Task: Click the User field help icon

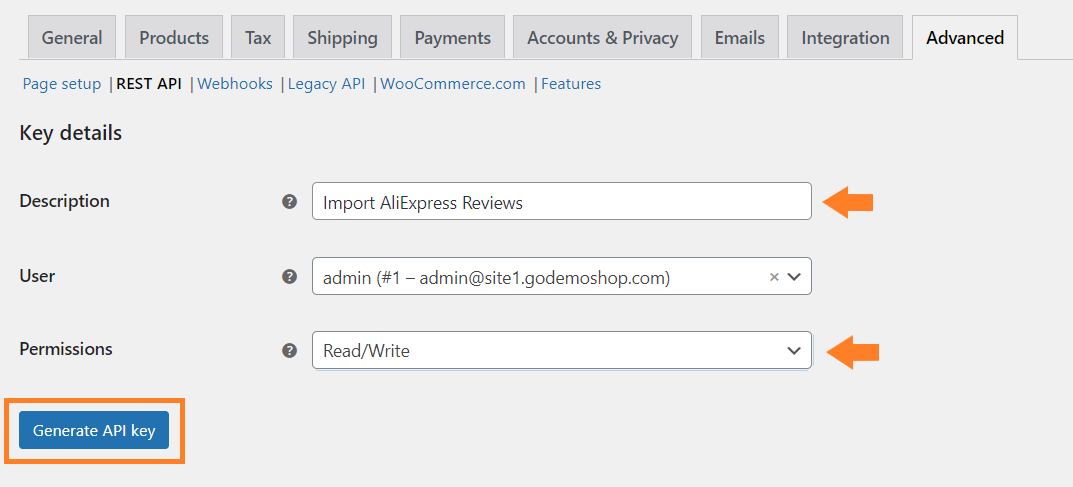Action: 290,276
